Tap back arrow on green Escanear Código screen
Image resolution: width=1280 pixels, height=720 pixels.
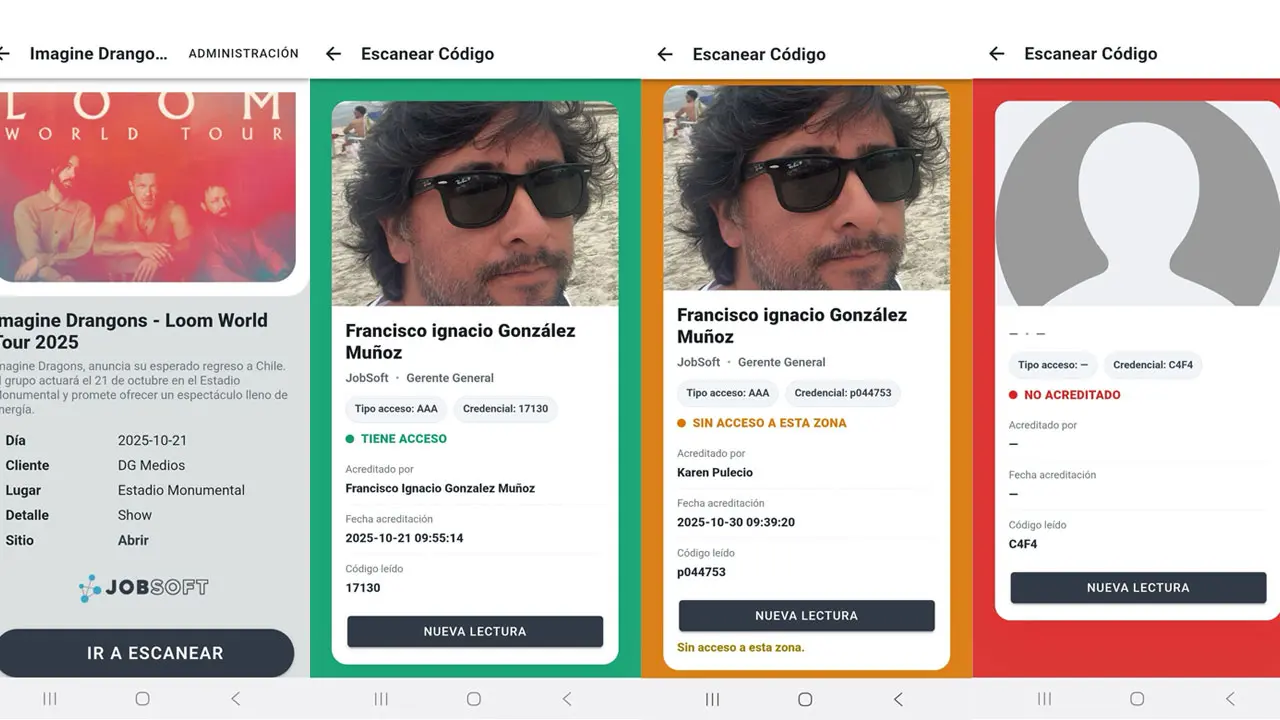[x=334, y=54]
